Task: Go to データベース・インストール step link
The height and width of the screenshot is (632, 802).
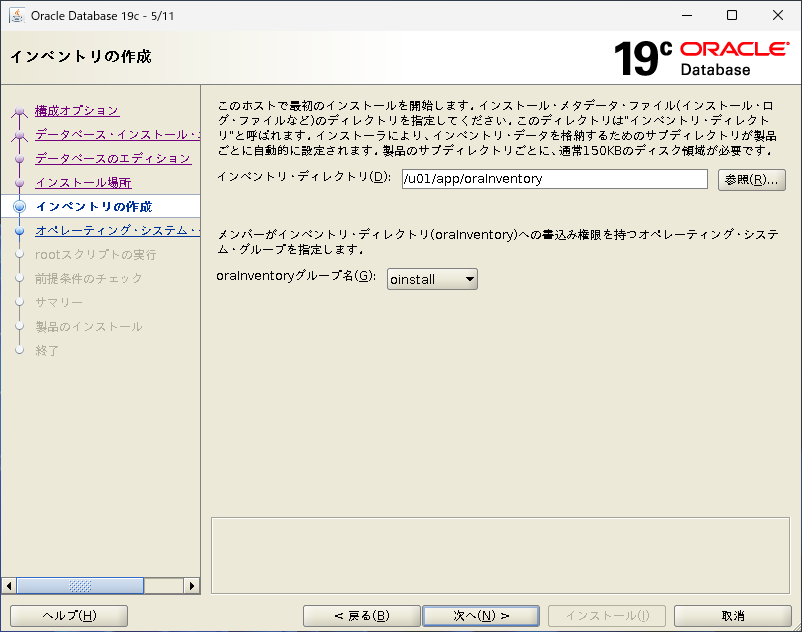Action: coord(117,134)
